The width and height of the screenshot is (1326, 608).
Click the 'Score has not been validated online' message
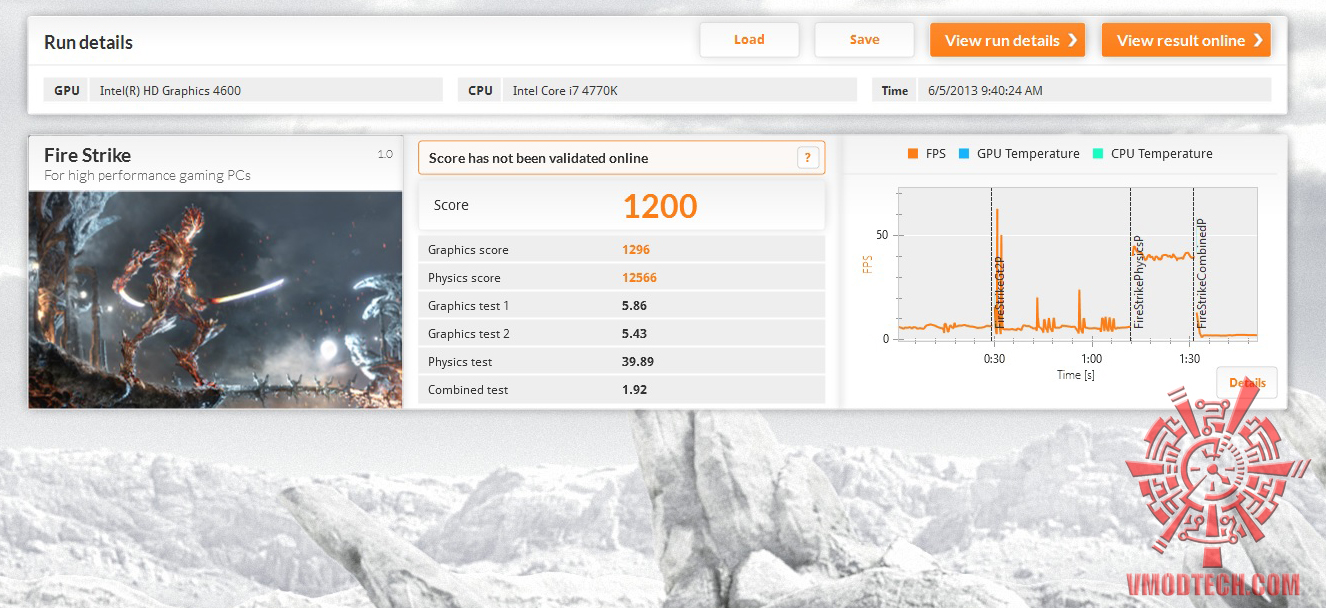[x=538, y=158]
